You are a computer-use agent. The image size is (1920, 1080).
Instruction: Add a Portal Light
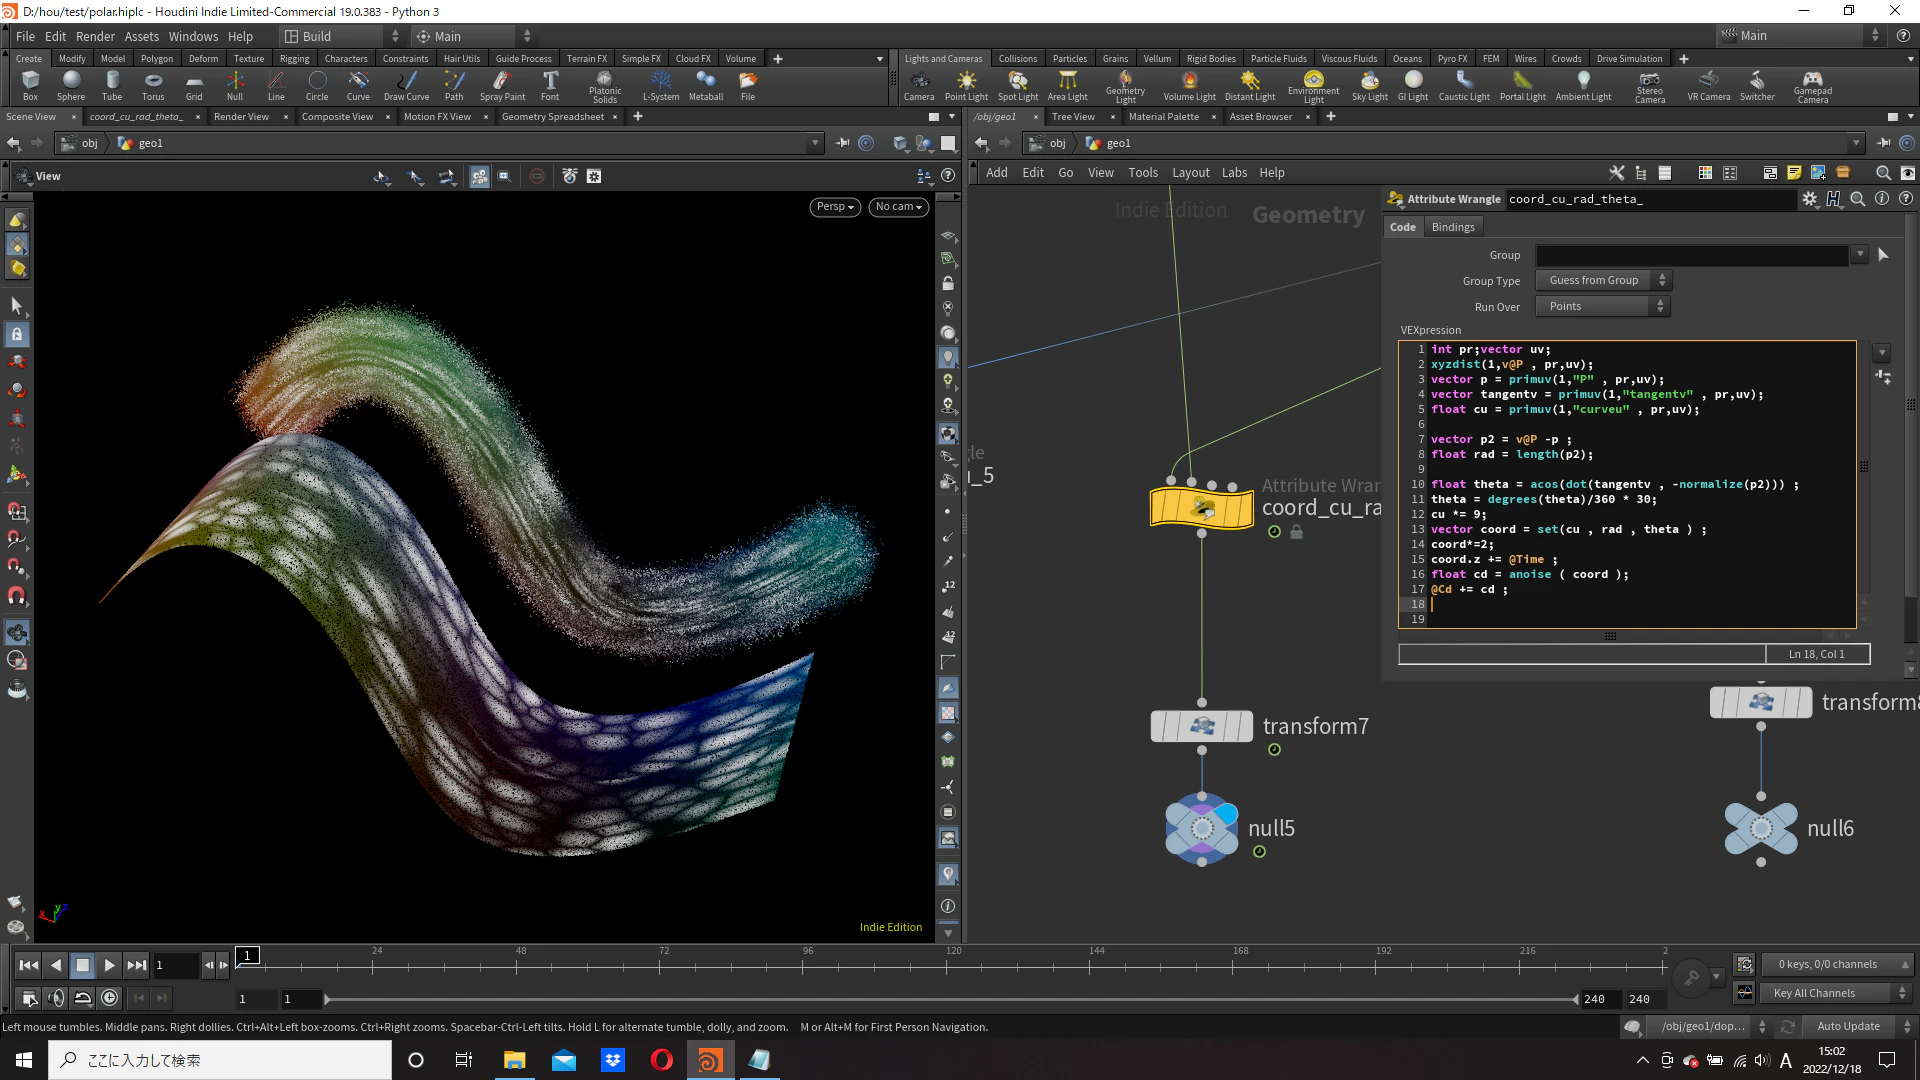tap(1522, 86)
